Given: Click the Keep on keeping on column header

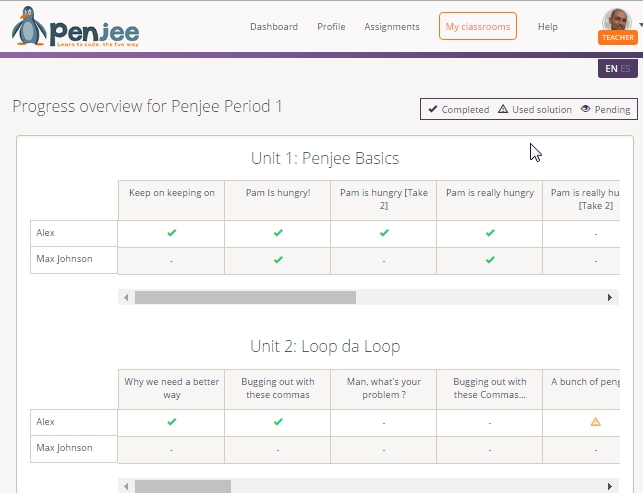Looking at the screenshot, I should tap(171, 200).
